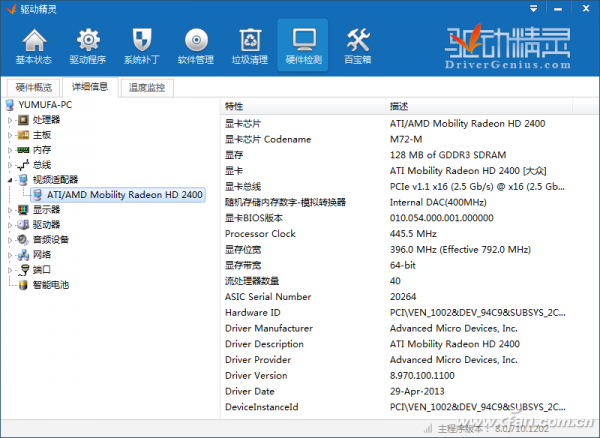600x438 pixels.
Task: Expand the 驱动器 tree node
Action: coord(10,225)
